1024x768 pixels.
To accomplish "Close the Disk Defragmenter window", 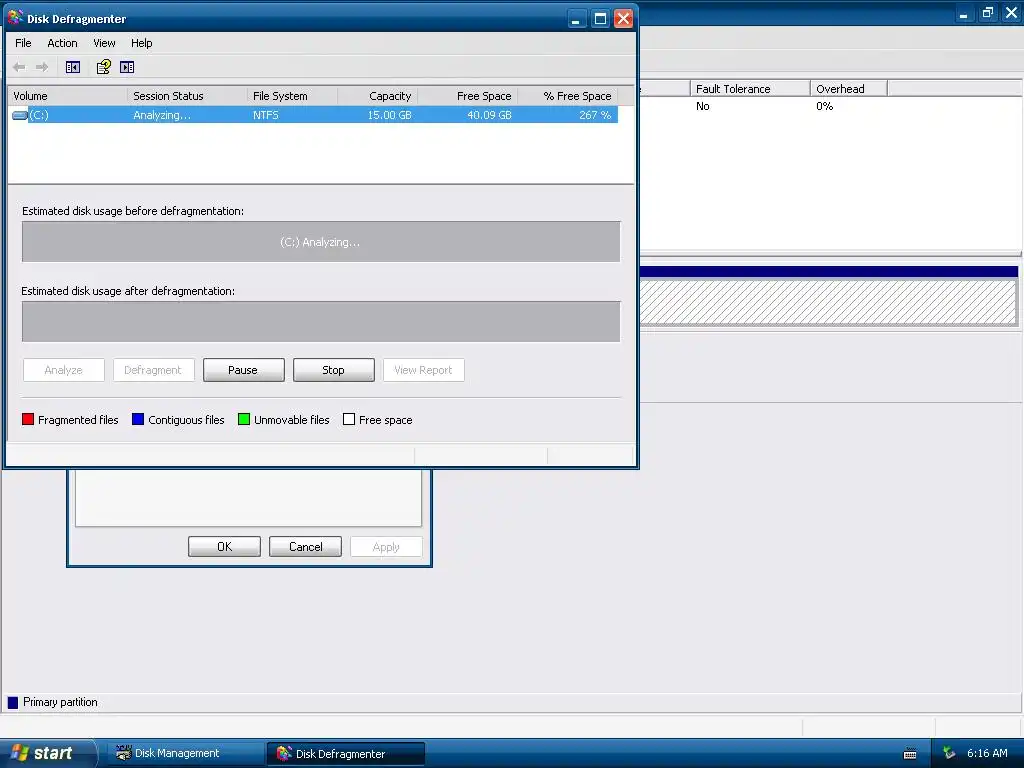I will pos(624,19).
